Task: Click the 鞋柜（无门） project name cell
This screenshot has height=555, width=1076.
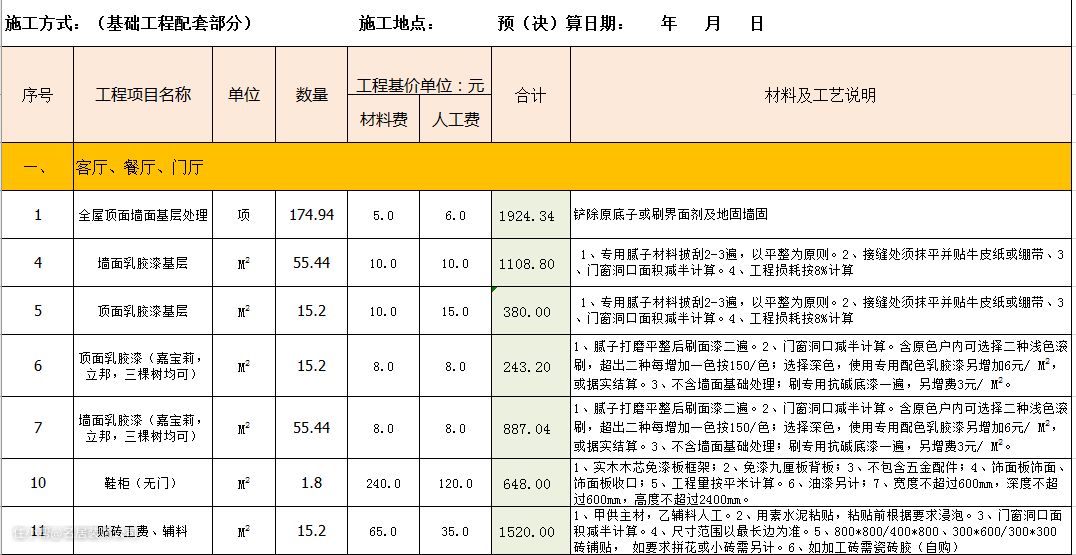Action: (143, 484)
